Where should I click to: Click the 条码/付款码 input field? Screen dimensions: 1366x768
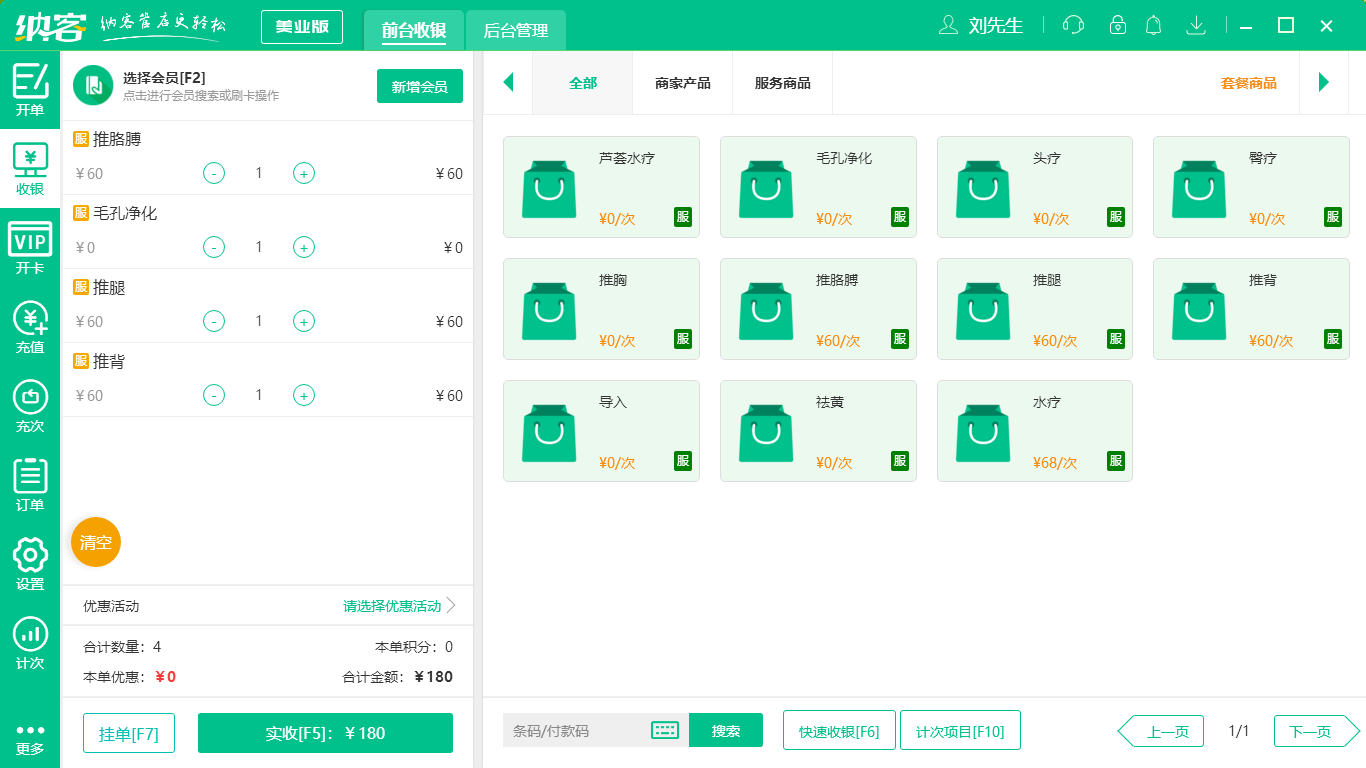click(576, 731)
